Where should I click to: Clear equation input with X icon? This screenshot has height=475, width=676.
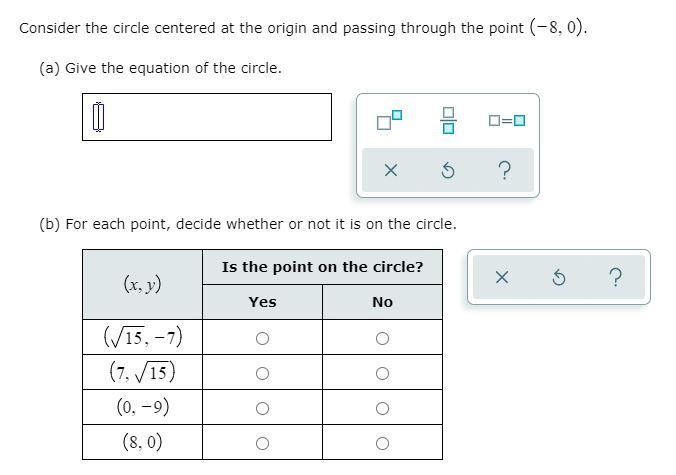tap(391, 170)
